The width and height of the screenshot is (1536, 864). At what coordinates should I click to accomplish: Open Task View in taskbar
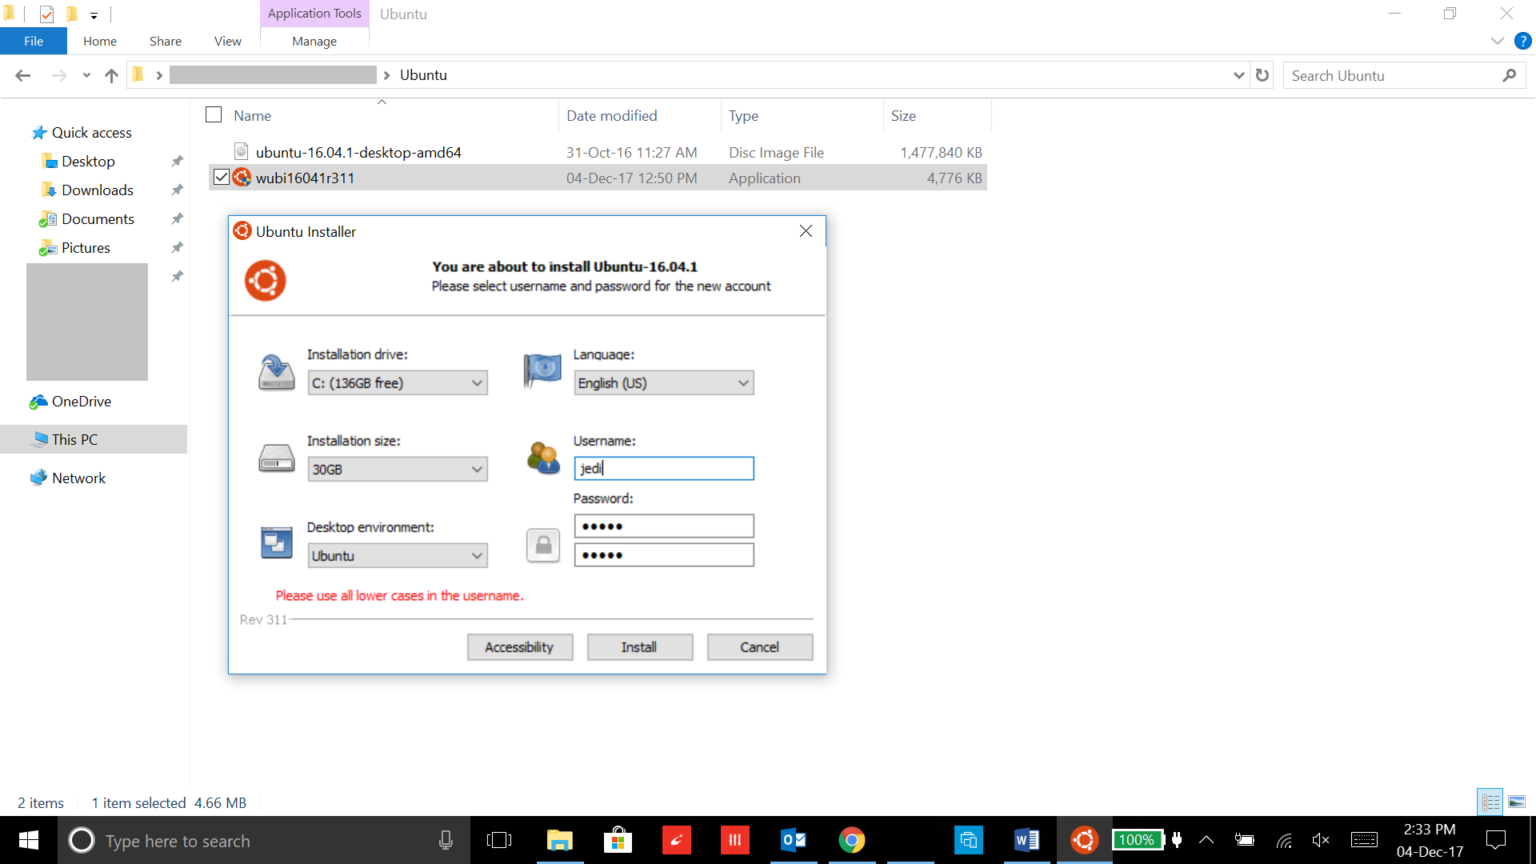pos(499,840)
